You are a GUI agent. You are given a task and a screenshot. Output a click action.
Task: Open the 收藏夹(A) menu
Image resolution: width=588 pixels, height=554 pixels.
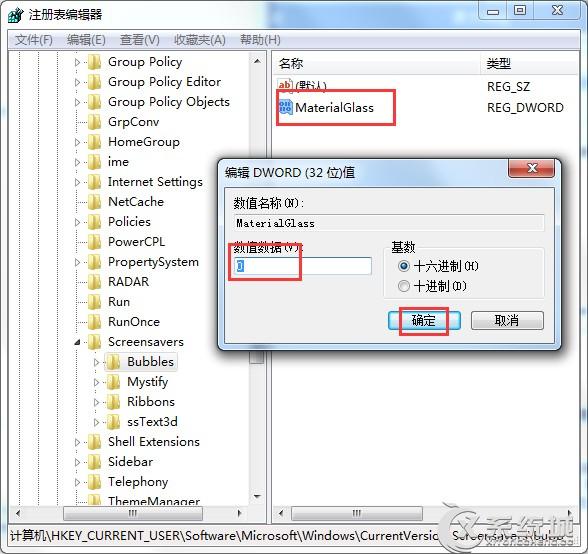200,40
